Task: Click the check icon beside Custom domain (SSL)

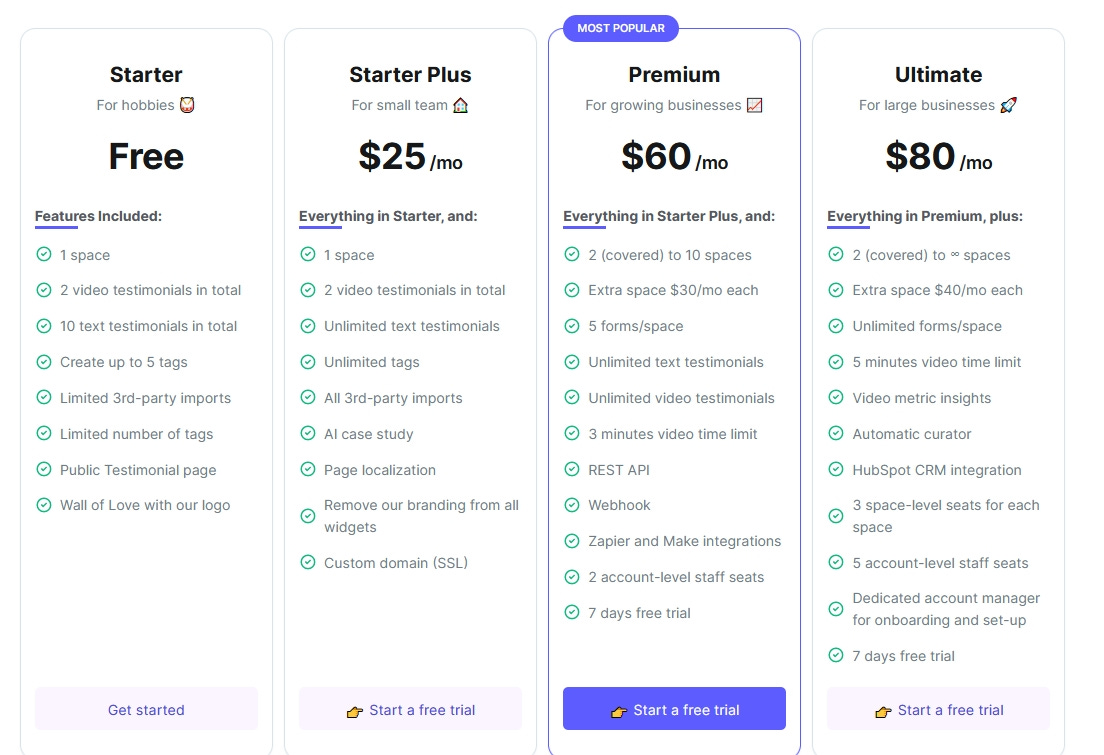Action: [x=308, y=562]
